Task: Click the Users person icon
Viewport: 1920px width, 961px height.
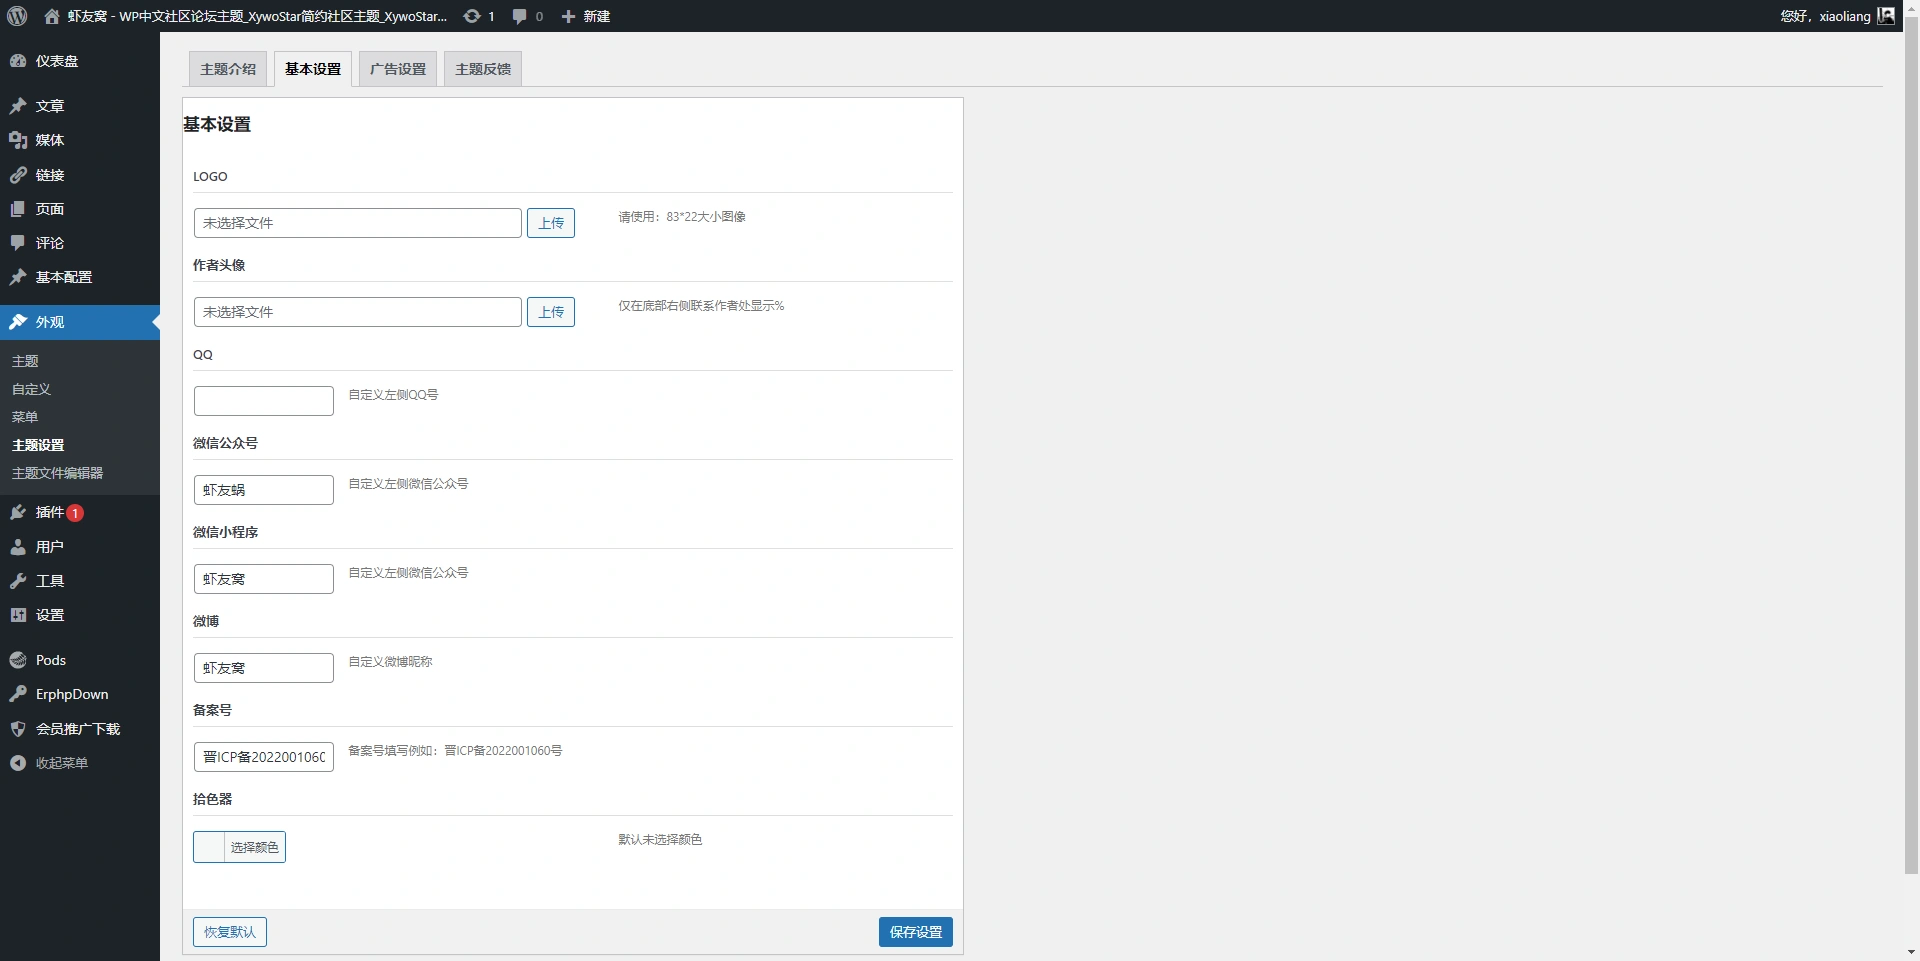Action: coord(18,547)
